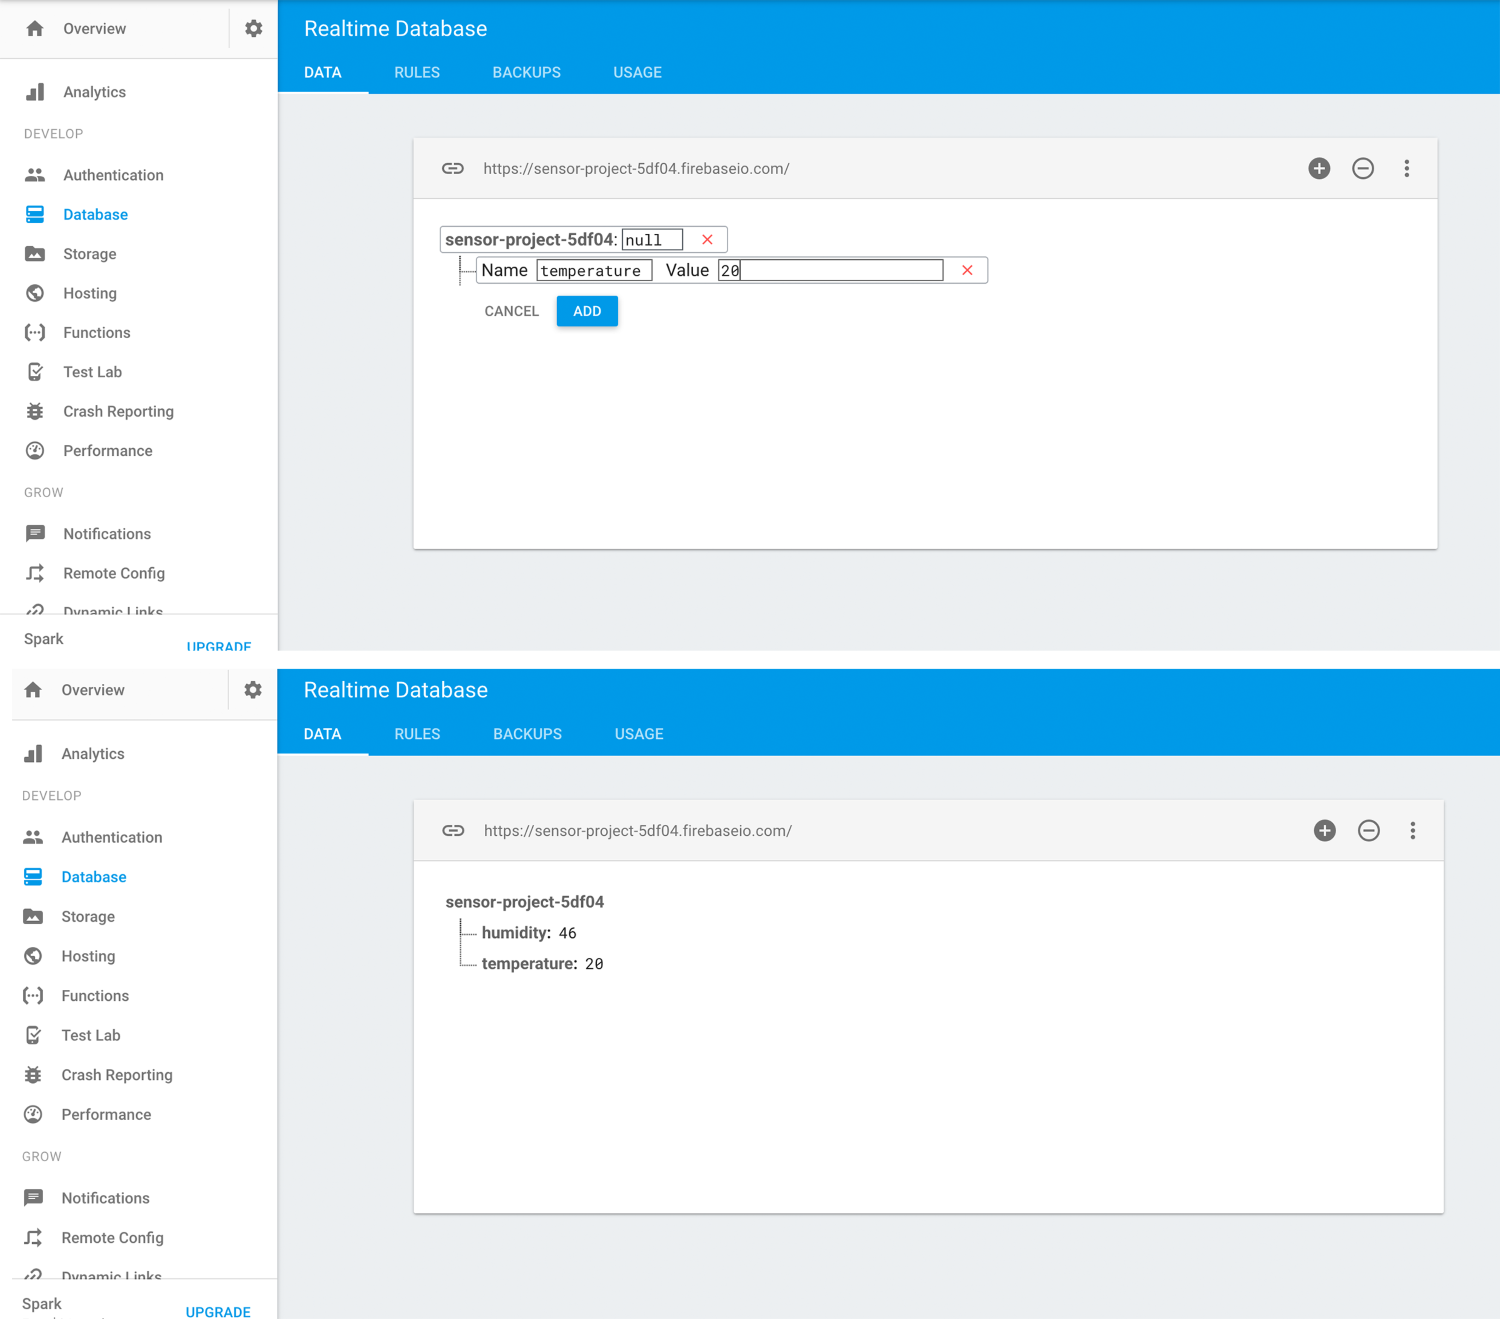Open the three-dot menu in the lower database panel
Viewport: 1500px width, 1319px height.
pos(1412,831)
